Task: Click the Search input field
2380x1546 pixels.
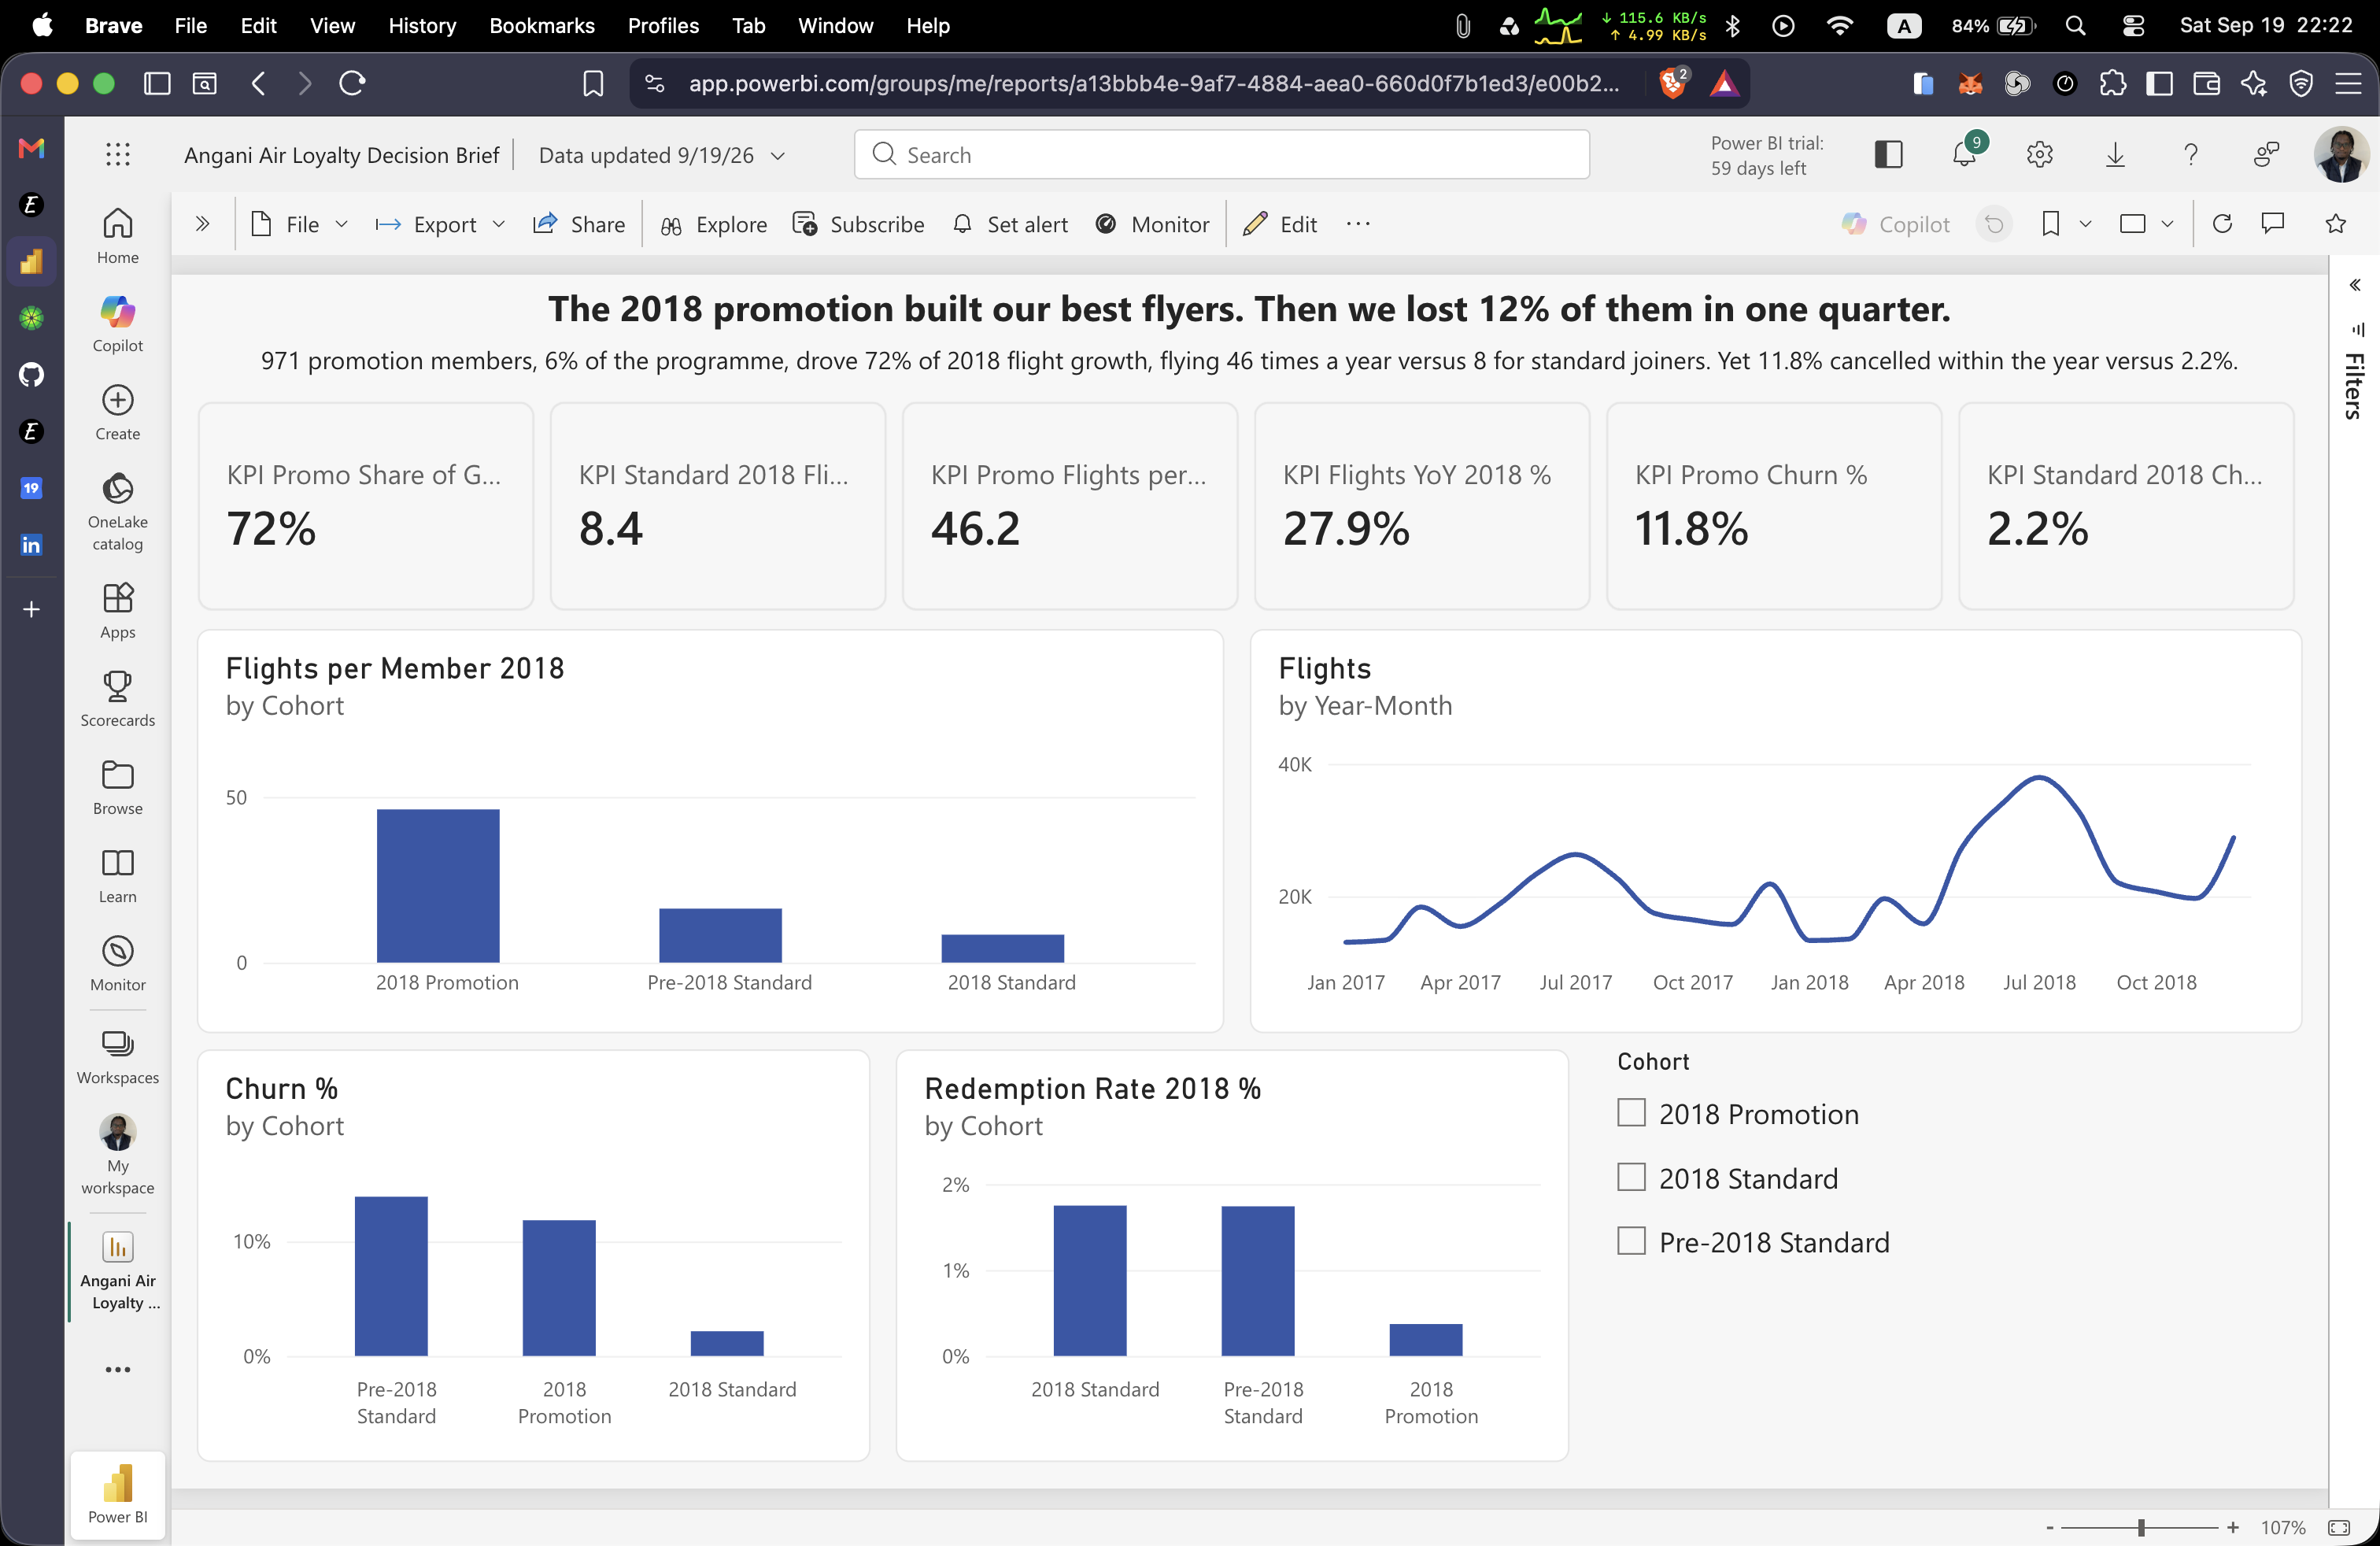Action: point(1221,155)
